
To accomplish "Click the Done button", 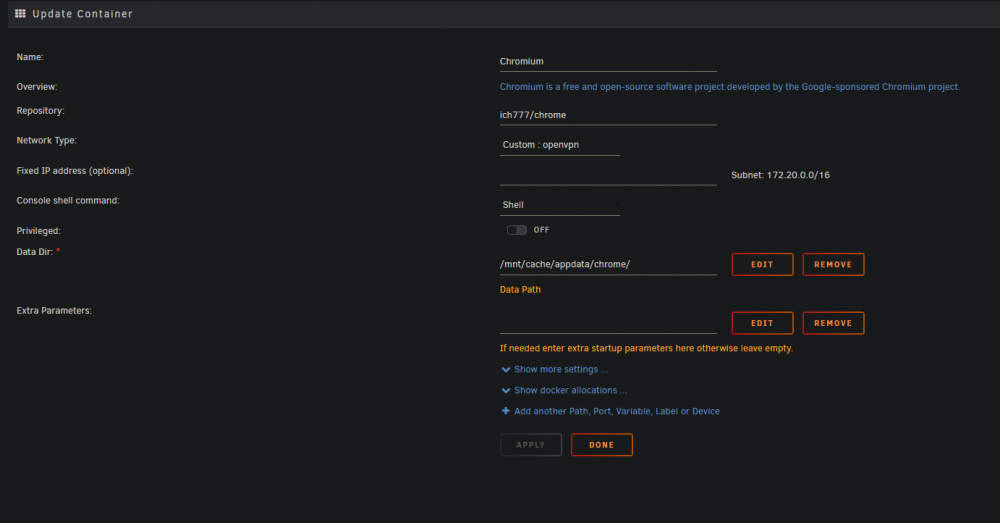I will [601, 445].
